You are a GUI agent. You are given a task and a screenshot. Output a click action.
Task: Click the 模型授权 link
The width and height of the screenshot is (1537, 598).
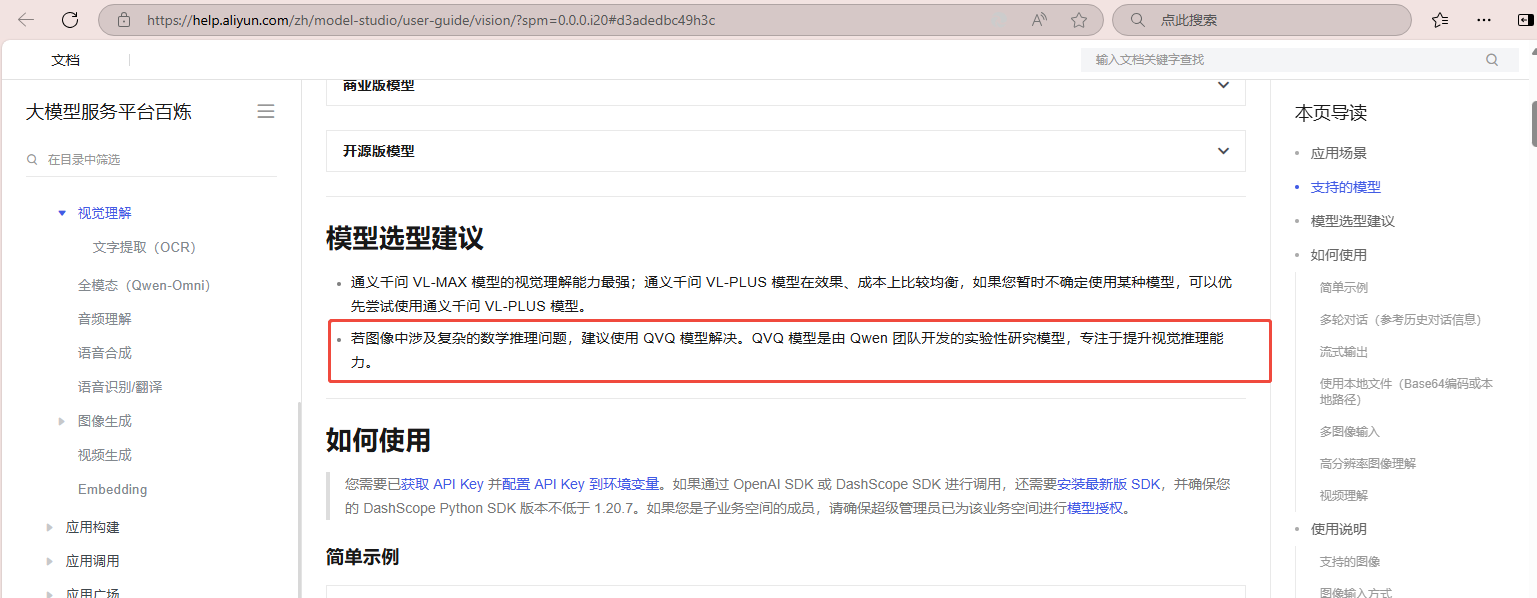(x=1096, y=508)
